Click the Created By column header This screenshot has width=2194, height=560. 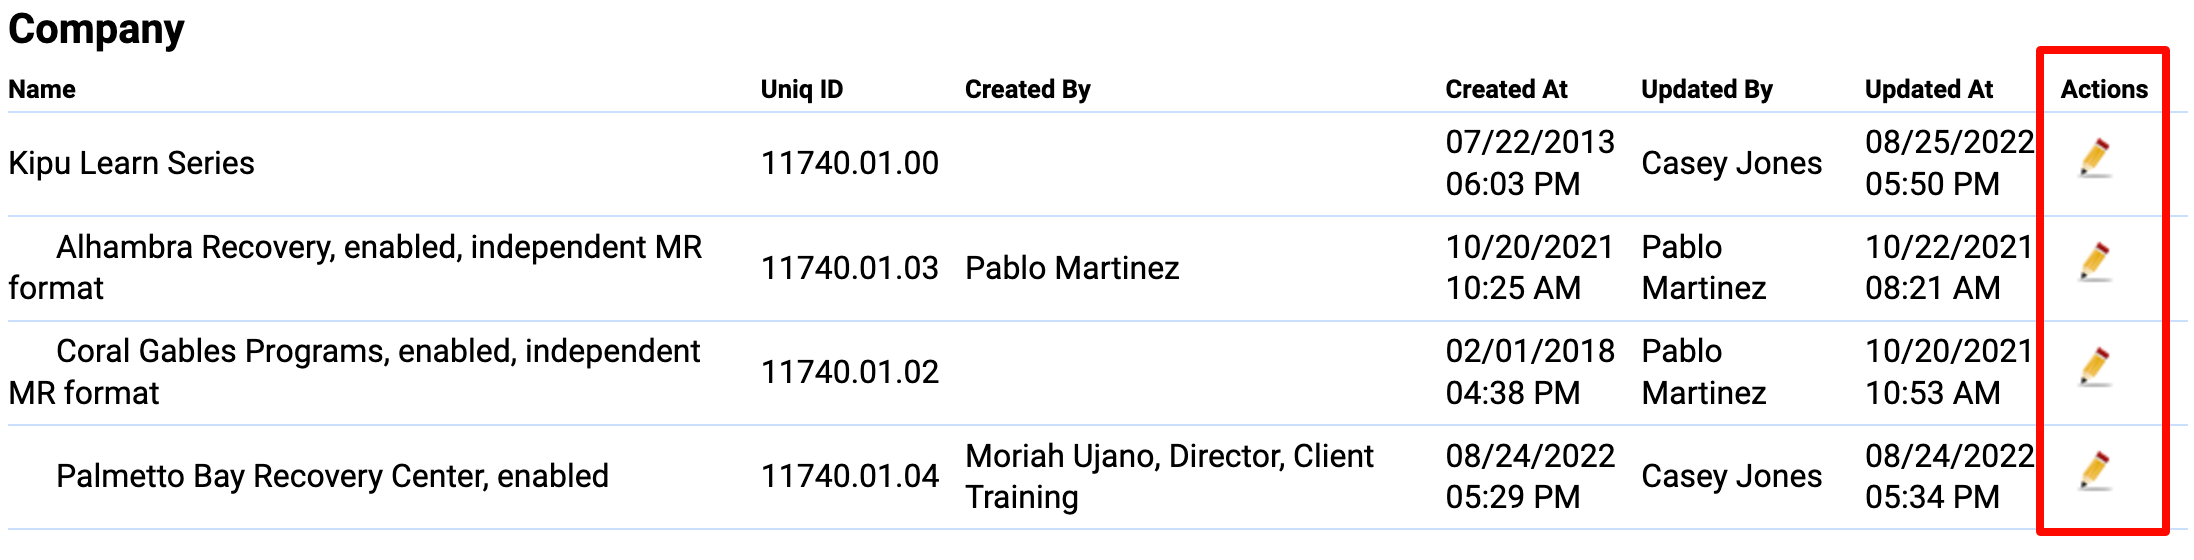tap(1027, 89)
